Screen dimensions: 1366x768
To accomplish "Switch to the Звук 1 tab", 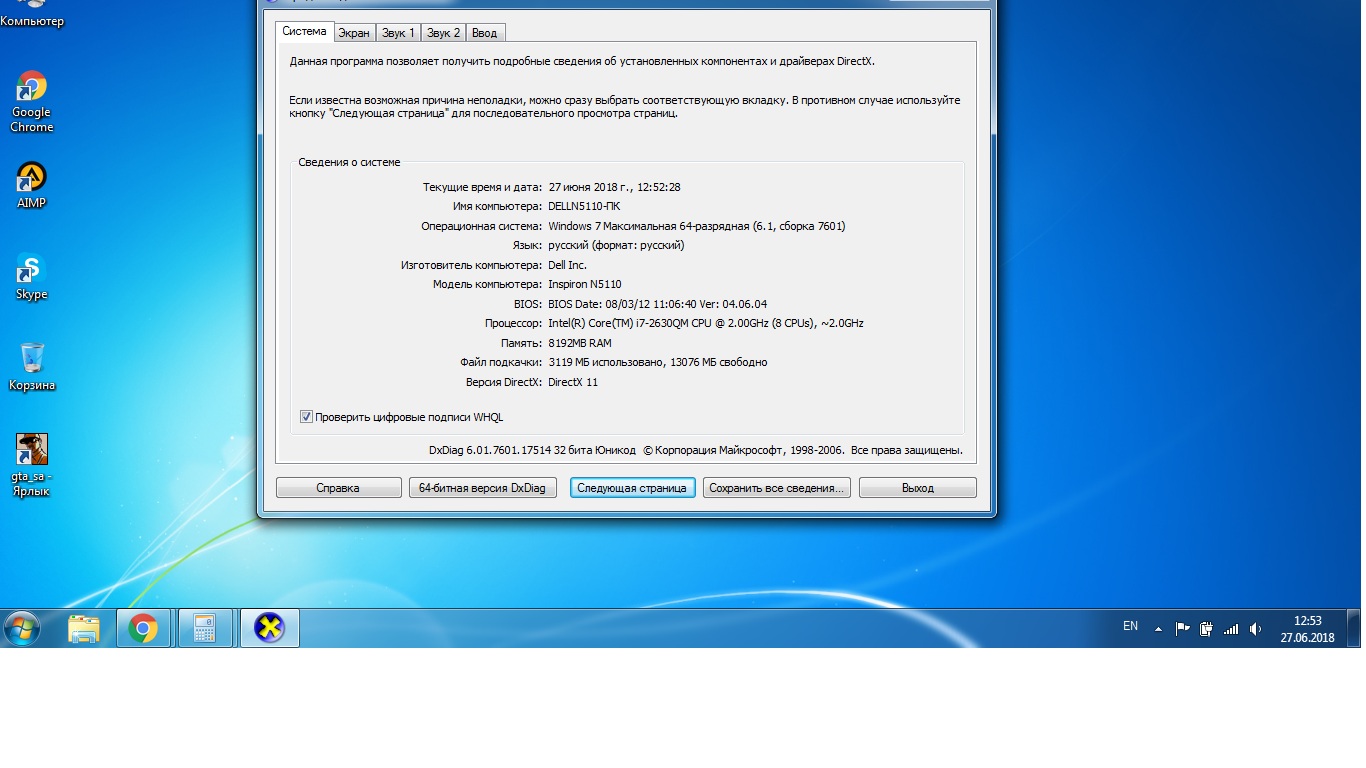I will pos(398,33).
